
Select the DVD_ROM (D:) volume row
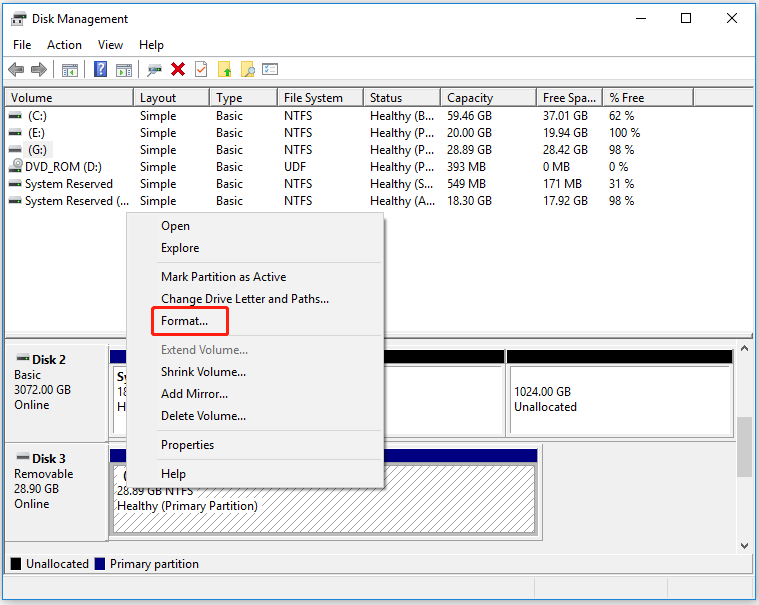click(x=63, y=167)
